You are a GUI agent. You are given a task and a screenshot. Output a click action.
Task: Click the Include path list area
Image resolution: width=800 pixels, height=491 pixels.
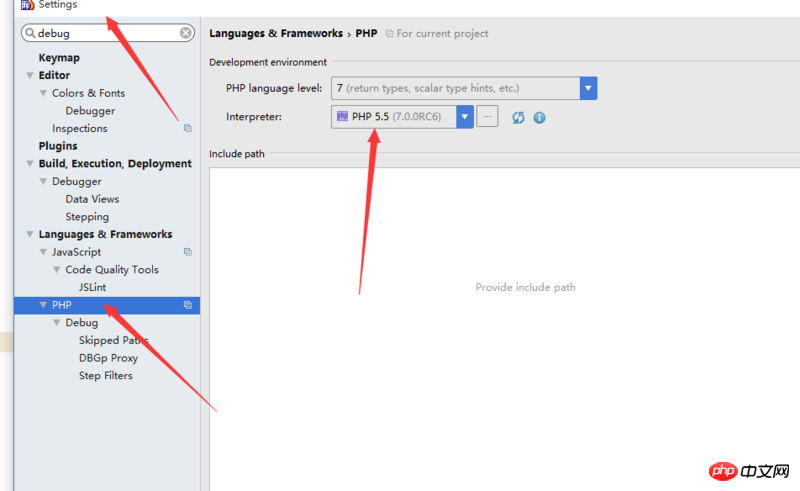(505, 329)
